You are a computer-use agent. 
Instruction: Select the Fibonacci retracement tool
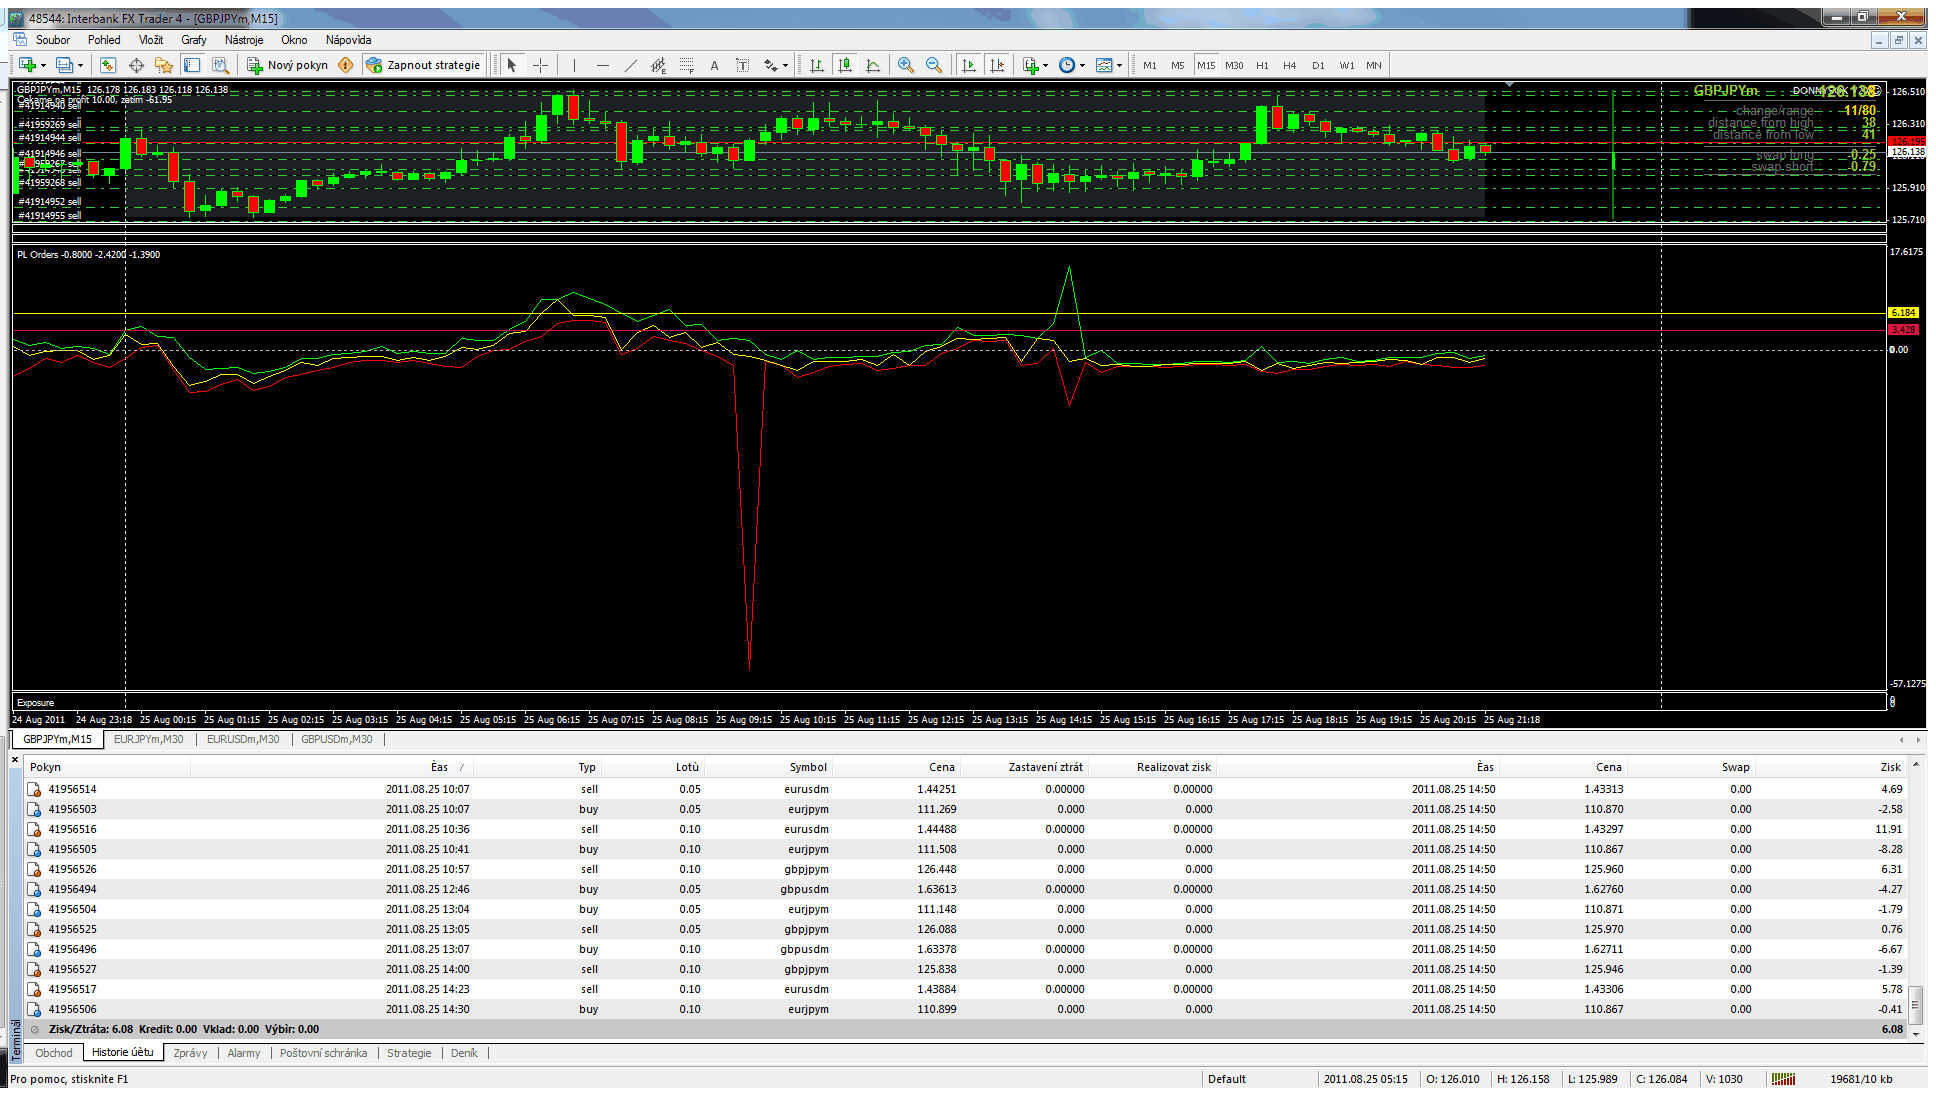686,65
